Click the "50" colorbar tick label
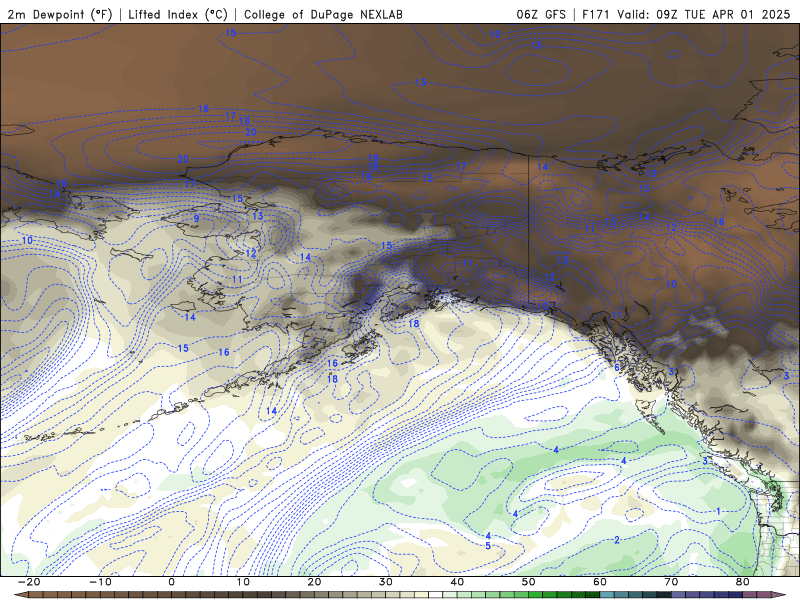 point(529,582)
